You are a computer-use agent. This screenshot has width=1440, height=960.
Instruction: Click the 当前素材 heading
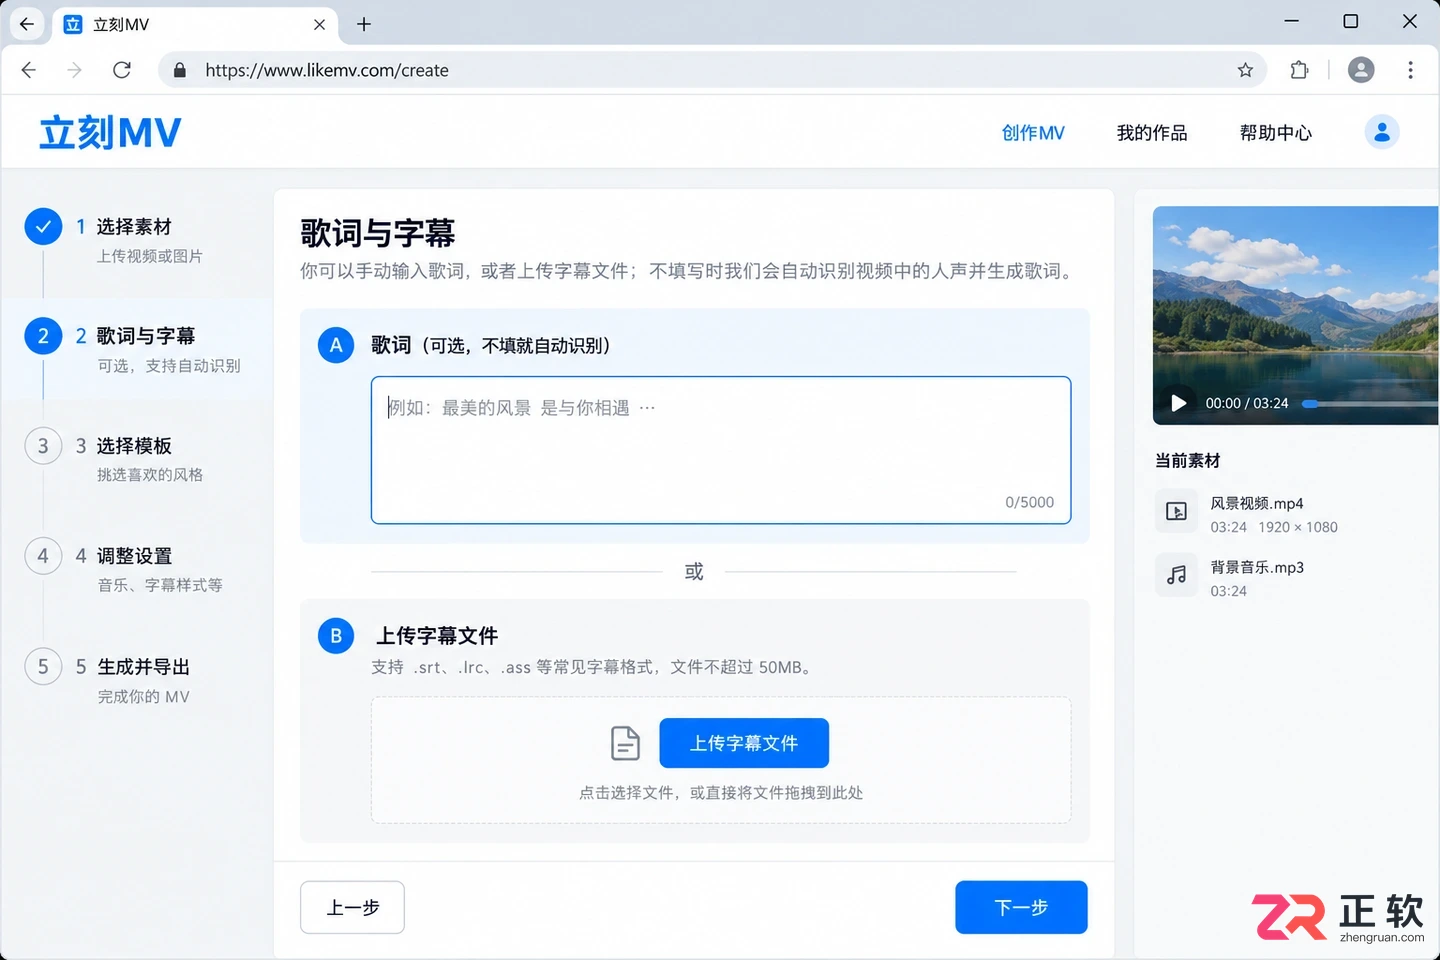1188,461
